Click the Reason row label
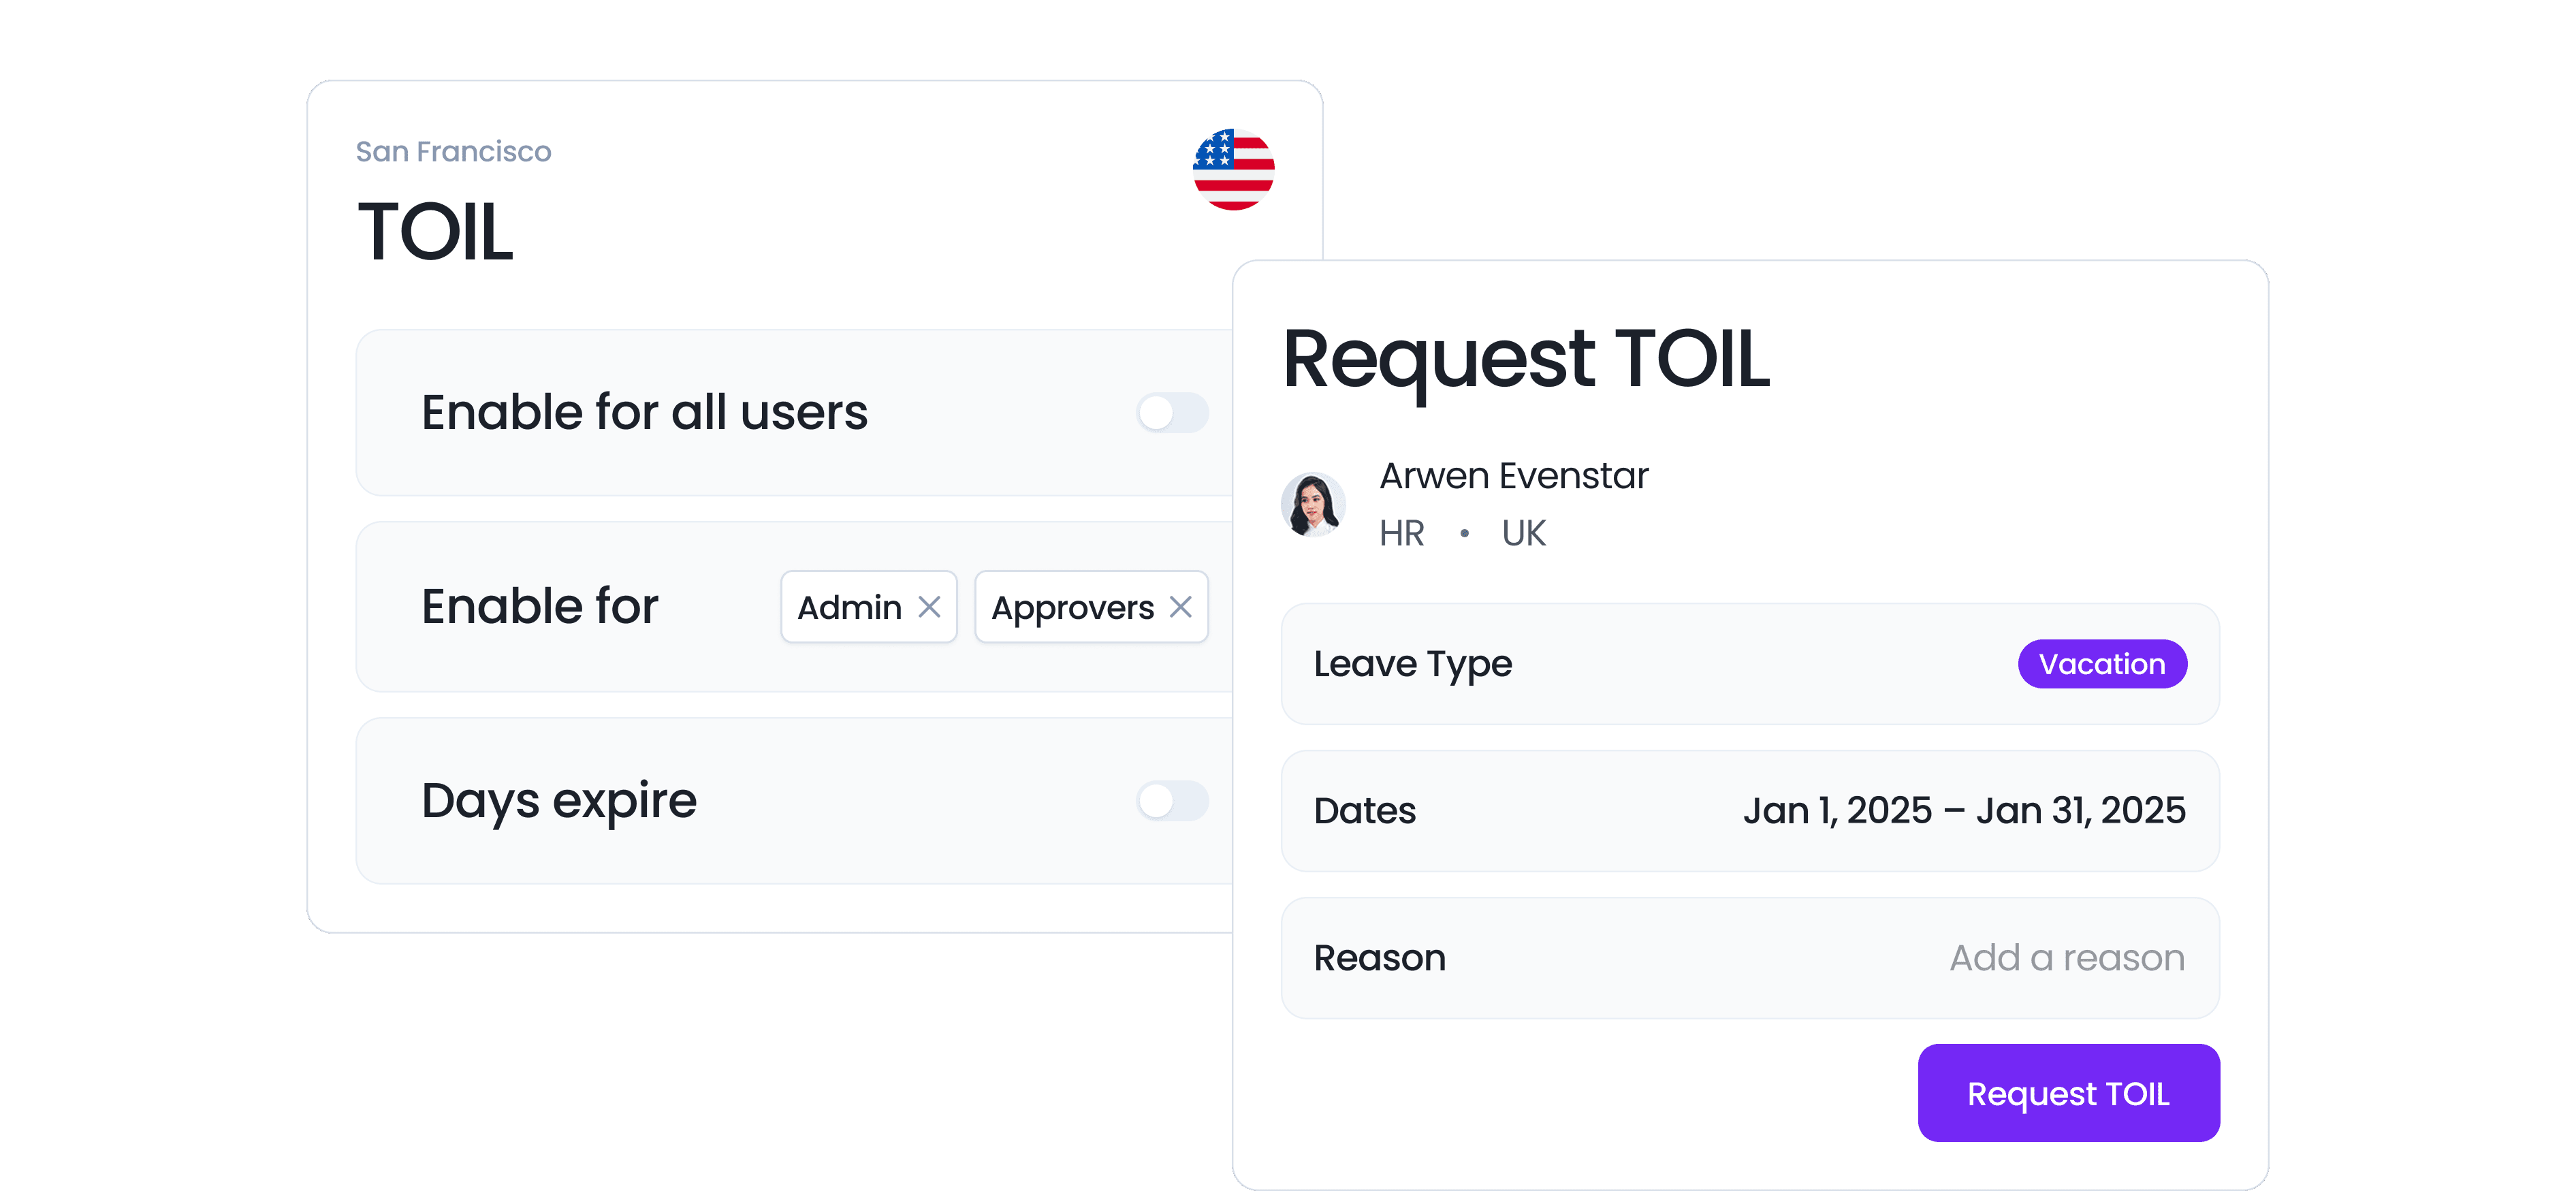Image resolution: width=2576 pixels, height=1191 pixels. 1380,958
